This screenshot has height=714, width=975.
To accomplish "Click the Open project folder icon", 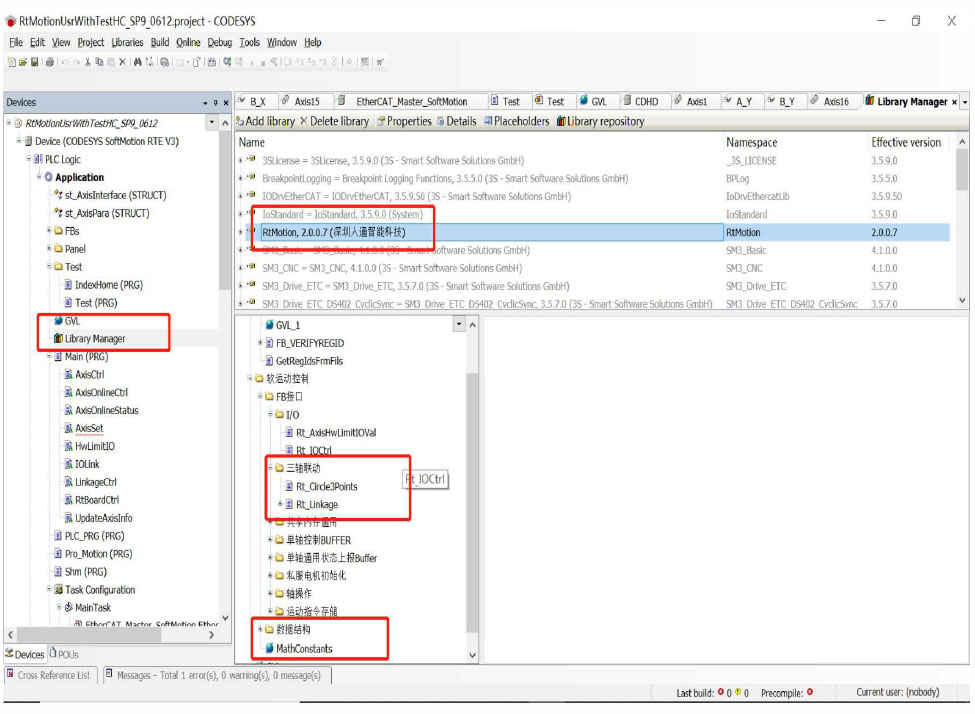I will tap(22, 62).
